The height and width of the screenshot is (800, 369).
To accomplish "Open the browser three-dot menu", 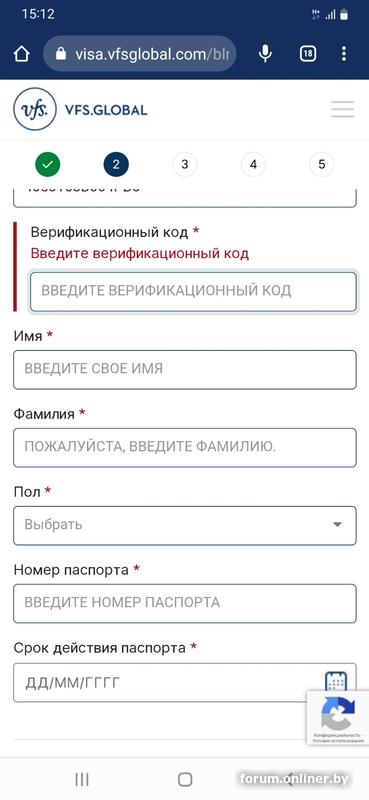I will pyautogui.click(x=344, y=54).
